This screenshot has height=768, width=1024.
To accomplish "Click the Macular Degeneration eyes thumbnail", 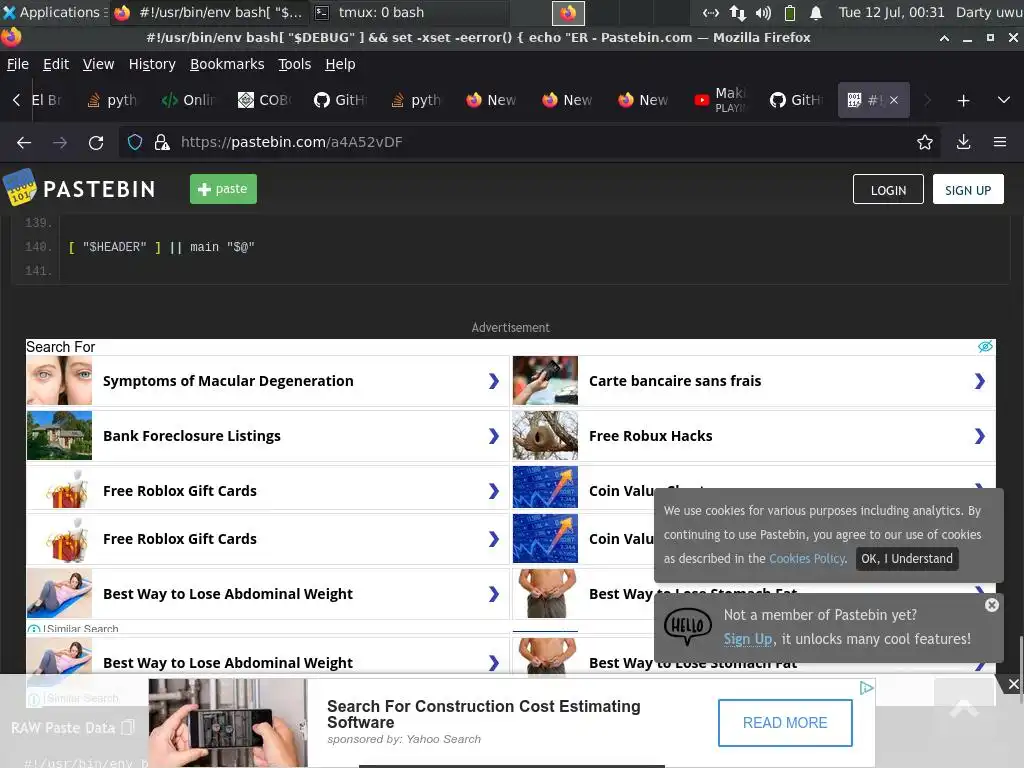I will click(x=59, y=381).
